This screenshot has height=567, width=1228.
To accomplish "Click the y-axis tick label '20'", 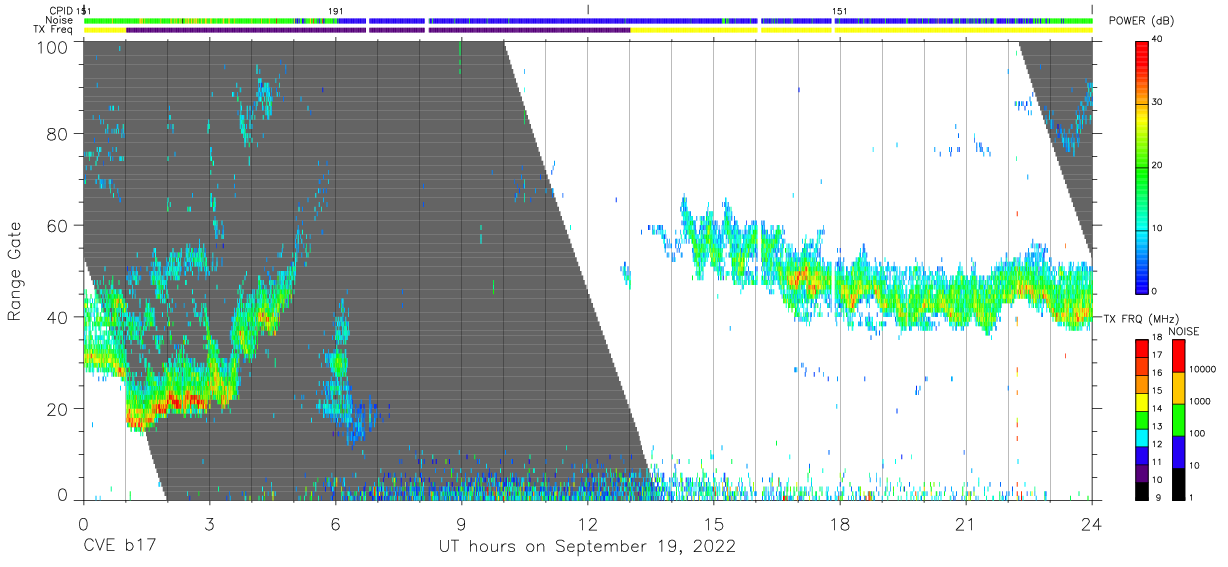I will point(59,409).
